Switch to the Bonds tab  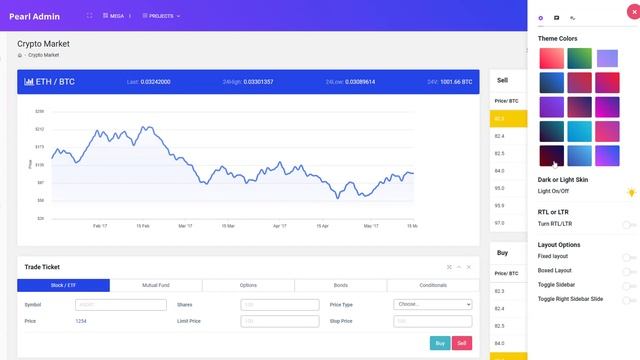click(x=340, y=285)
